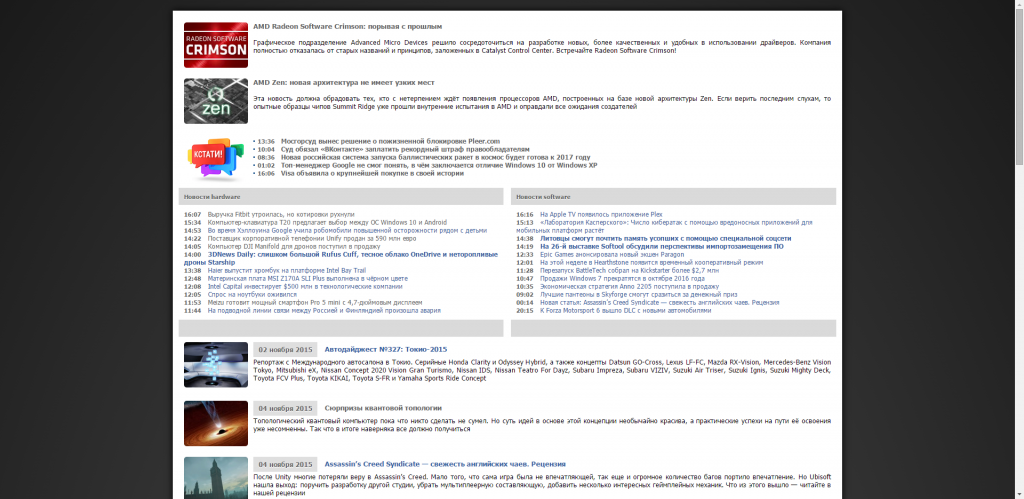Open MSI Z170A SLI Plus motherboard news

click(x=308, y=278)
